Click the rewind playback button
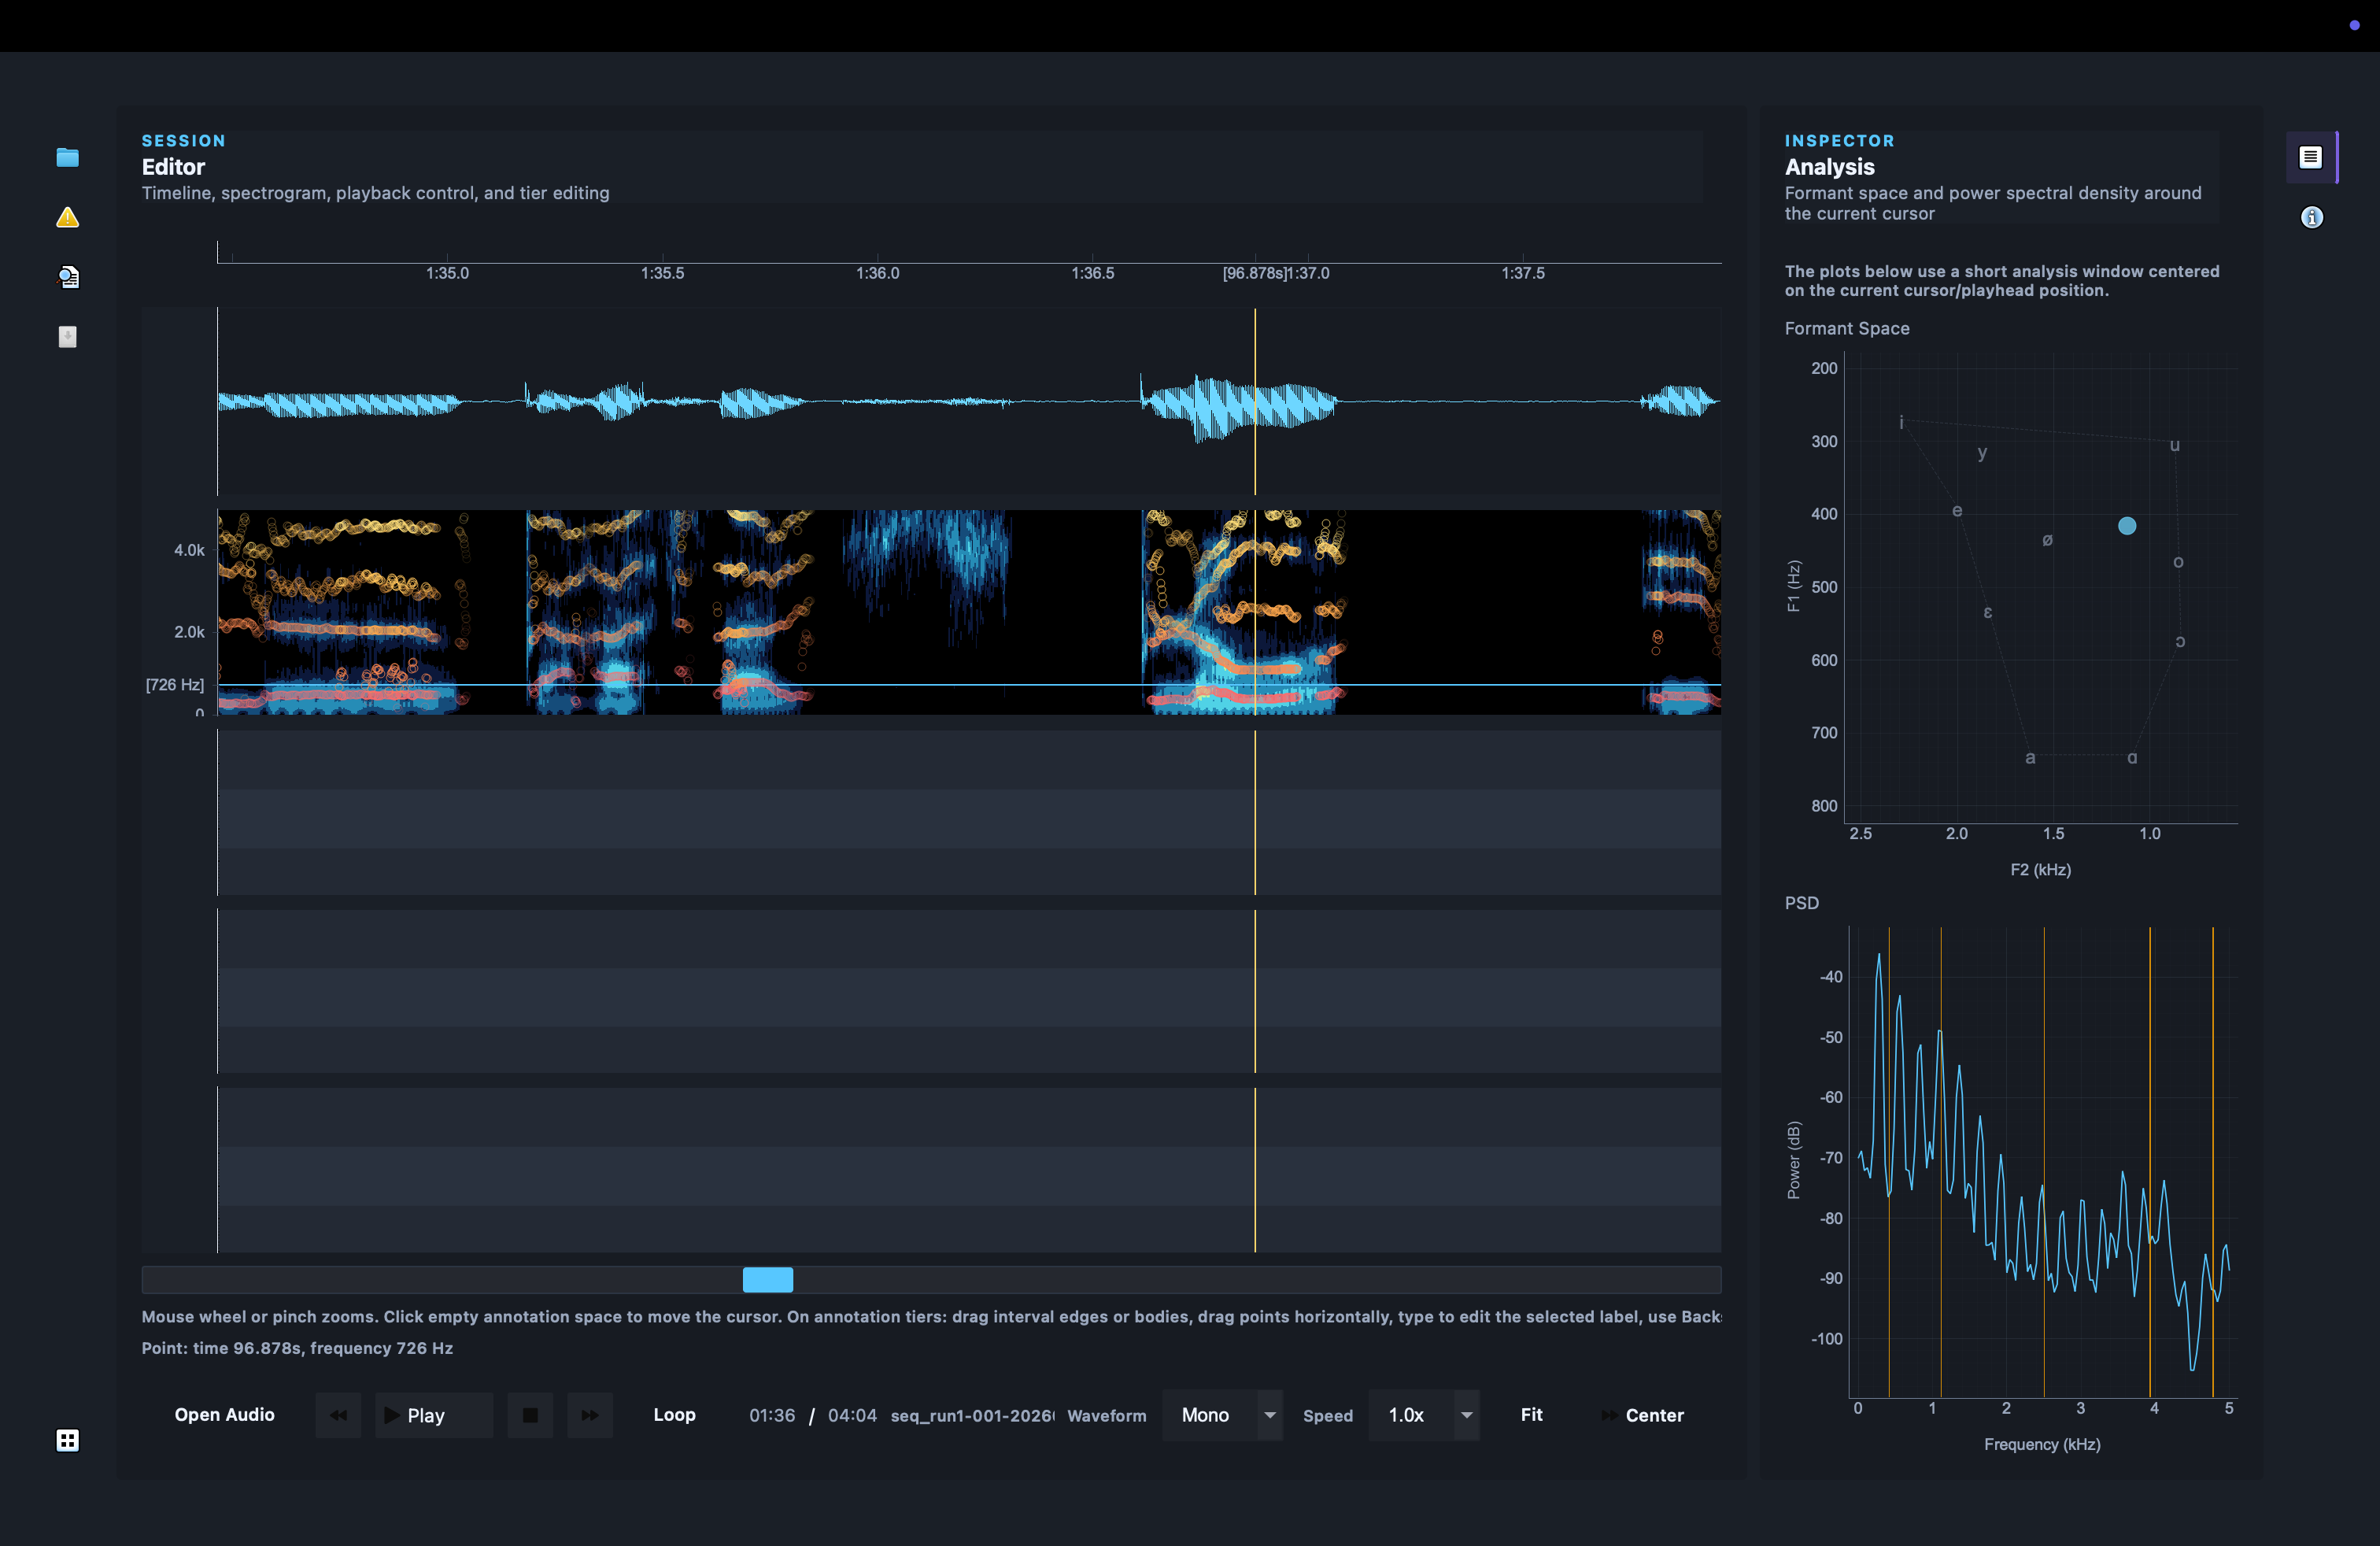 pyautogui.click(x=338, y=1415)
